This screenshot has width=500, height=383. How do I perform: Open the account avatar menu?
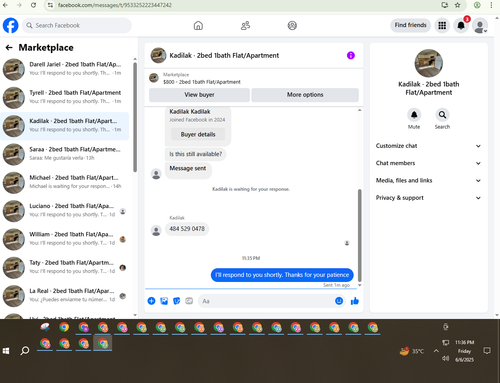pos(480,26)
